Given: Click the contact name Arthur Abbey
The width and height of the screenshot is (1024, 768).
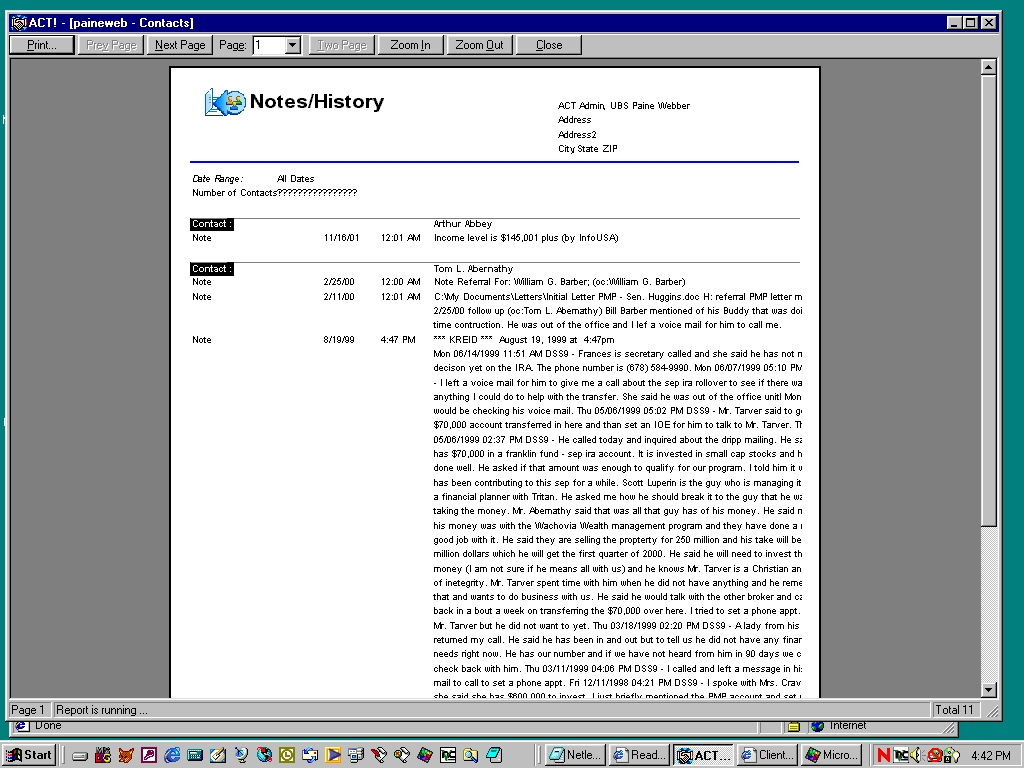Looking at the screenshot, I should (x=462, y=223).
